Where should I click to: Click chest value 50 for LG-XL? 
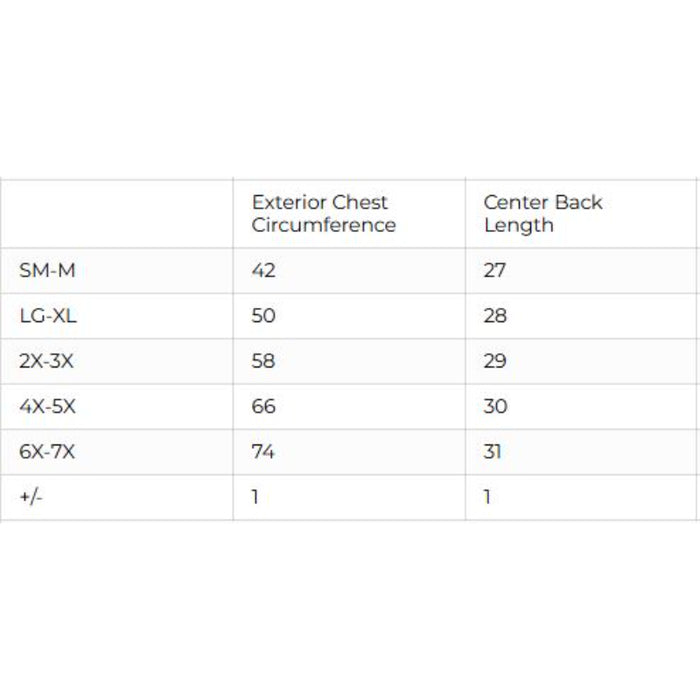point(263,316)
